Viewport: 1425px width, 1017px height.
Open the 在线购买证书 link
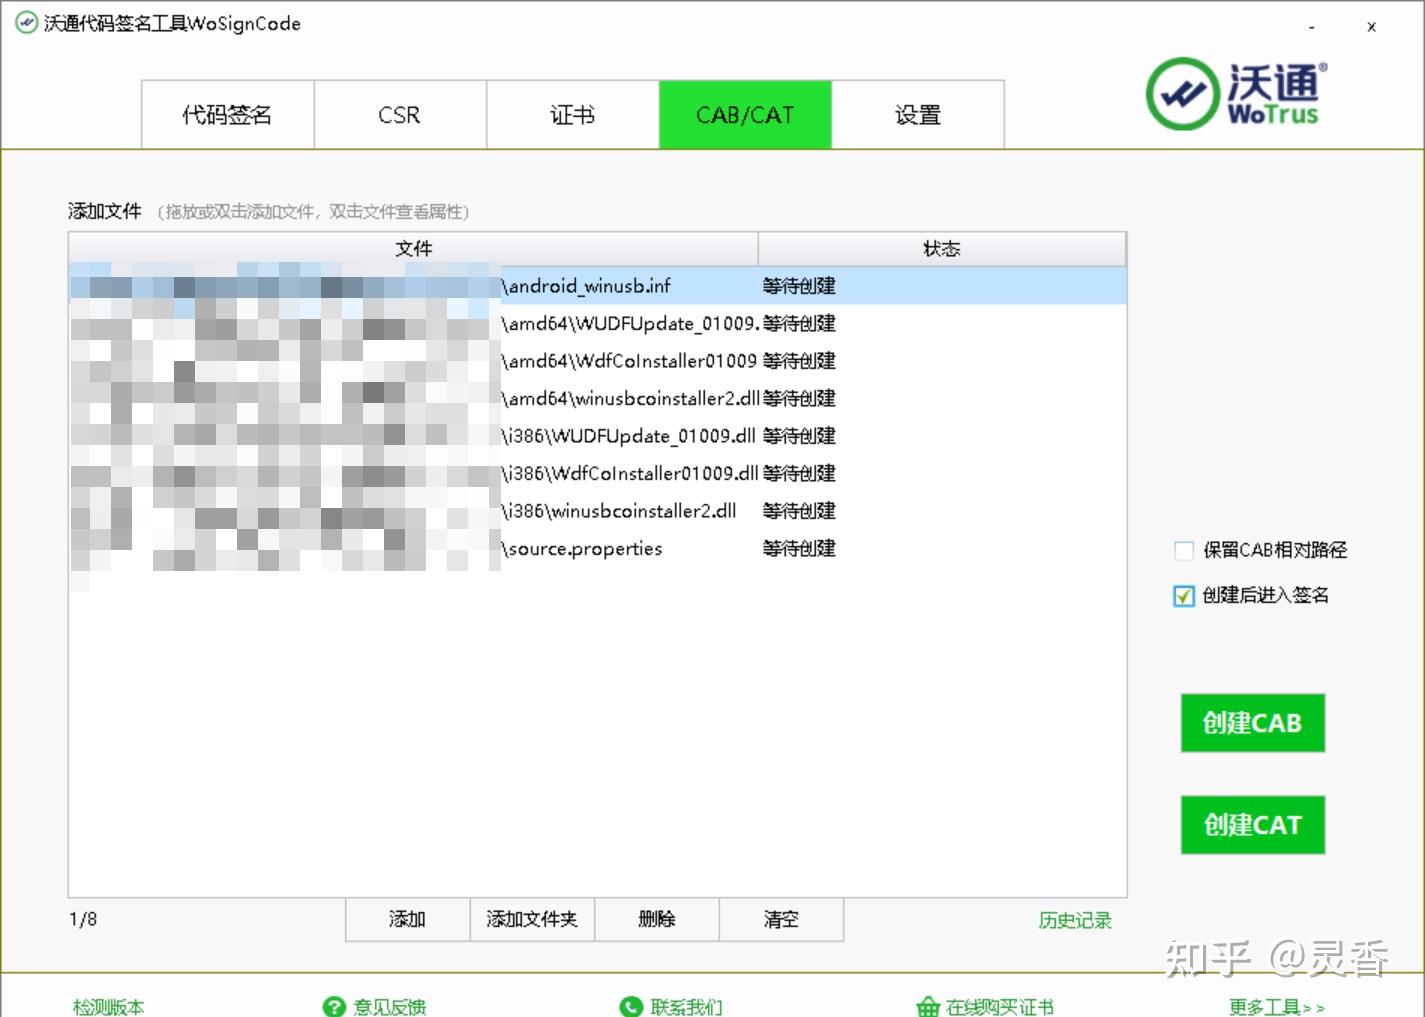pos(1000,1007)
